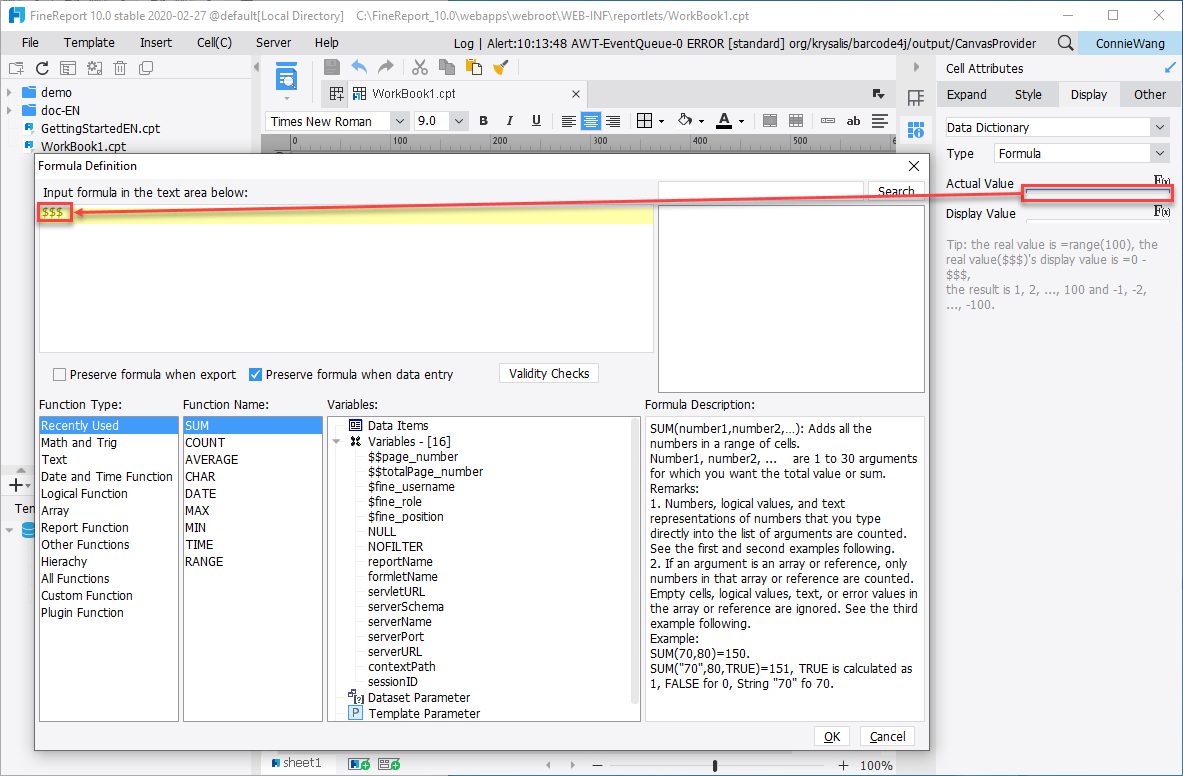1183x776 pixels.
Task: Open the font color picker
Action: coord(724,121)
